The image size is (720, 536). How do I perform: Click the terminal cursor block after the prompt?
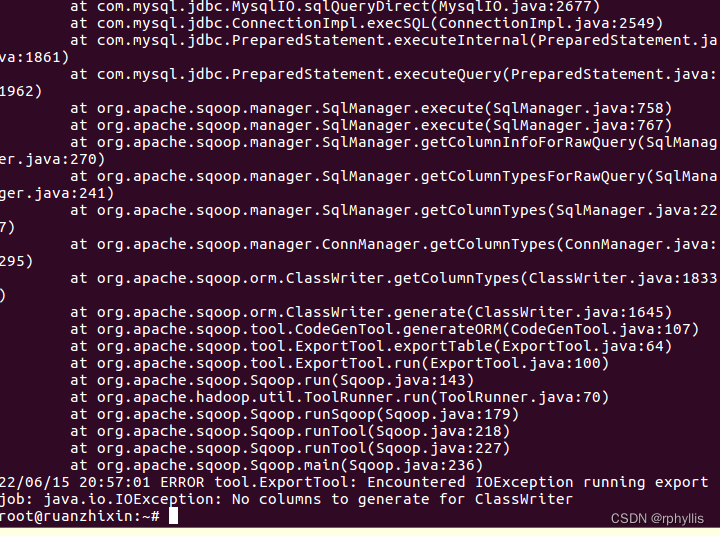173,516
